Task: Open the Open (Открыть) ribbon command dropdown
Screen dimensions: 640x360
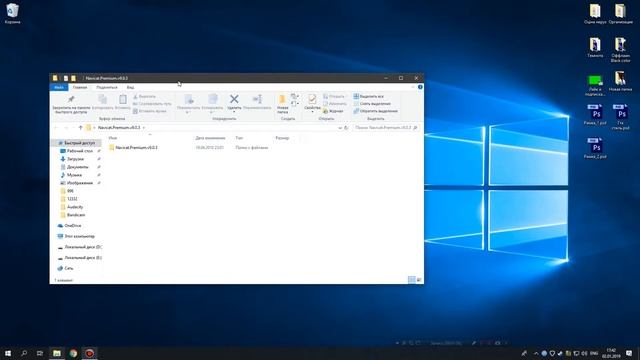Action: click(335, 96)
